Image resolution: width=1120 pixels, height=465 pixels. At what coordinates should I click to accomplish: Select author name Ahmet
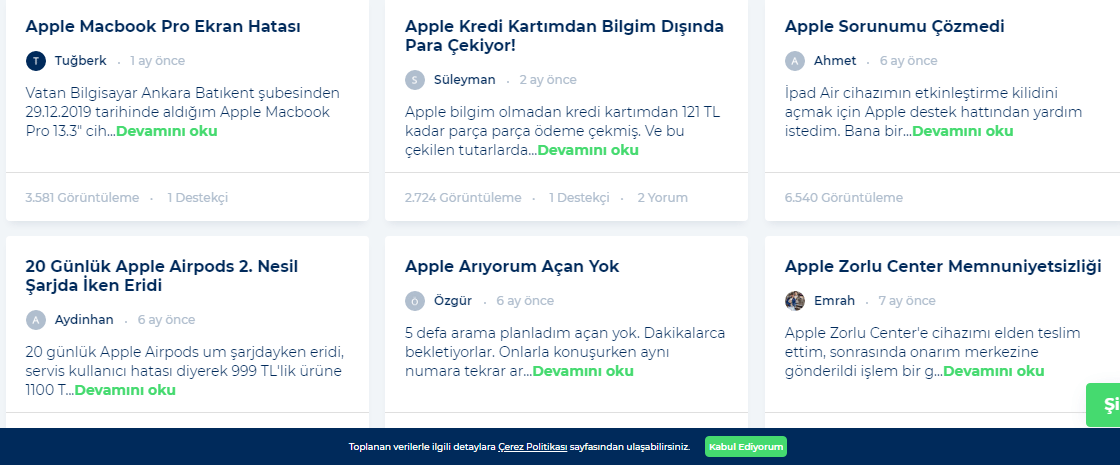835,61
